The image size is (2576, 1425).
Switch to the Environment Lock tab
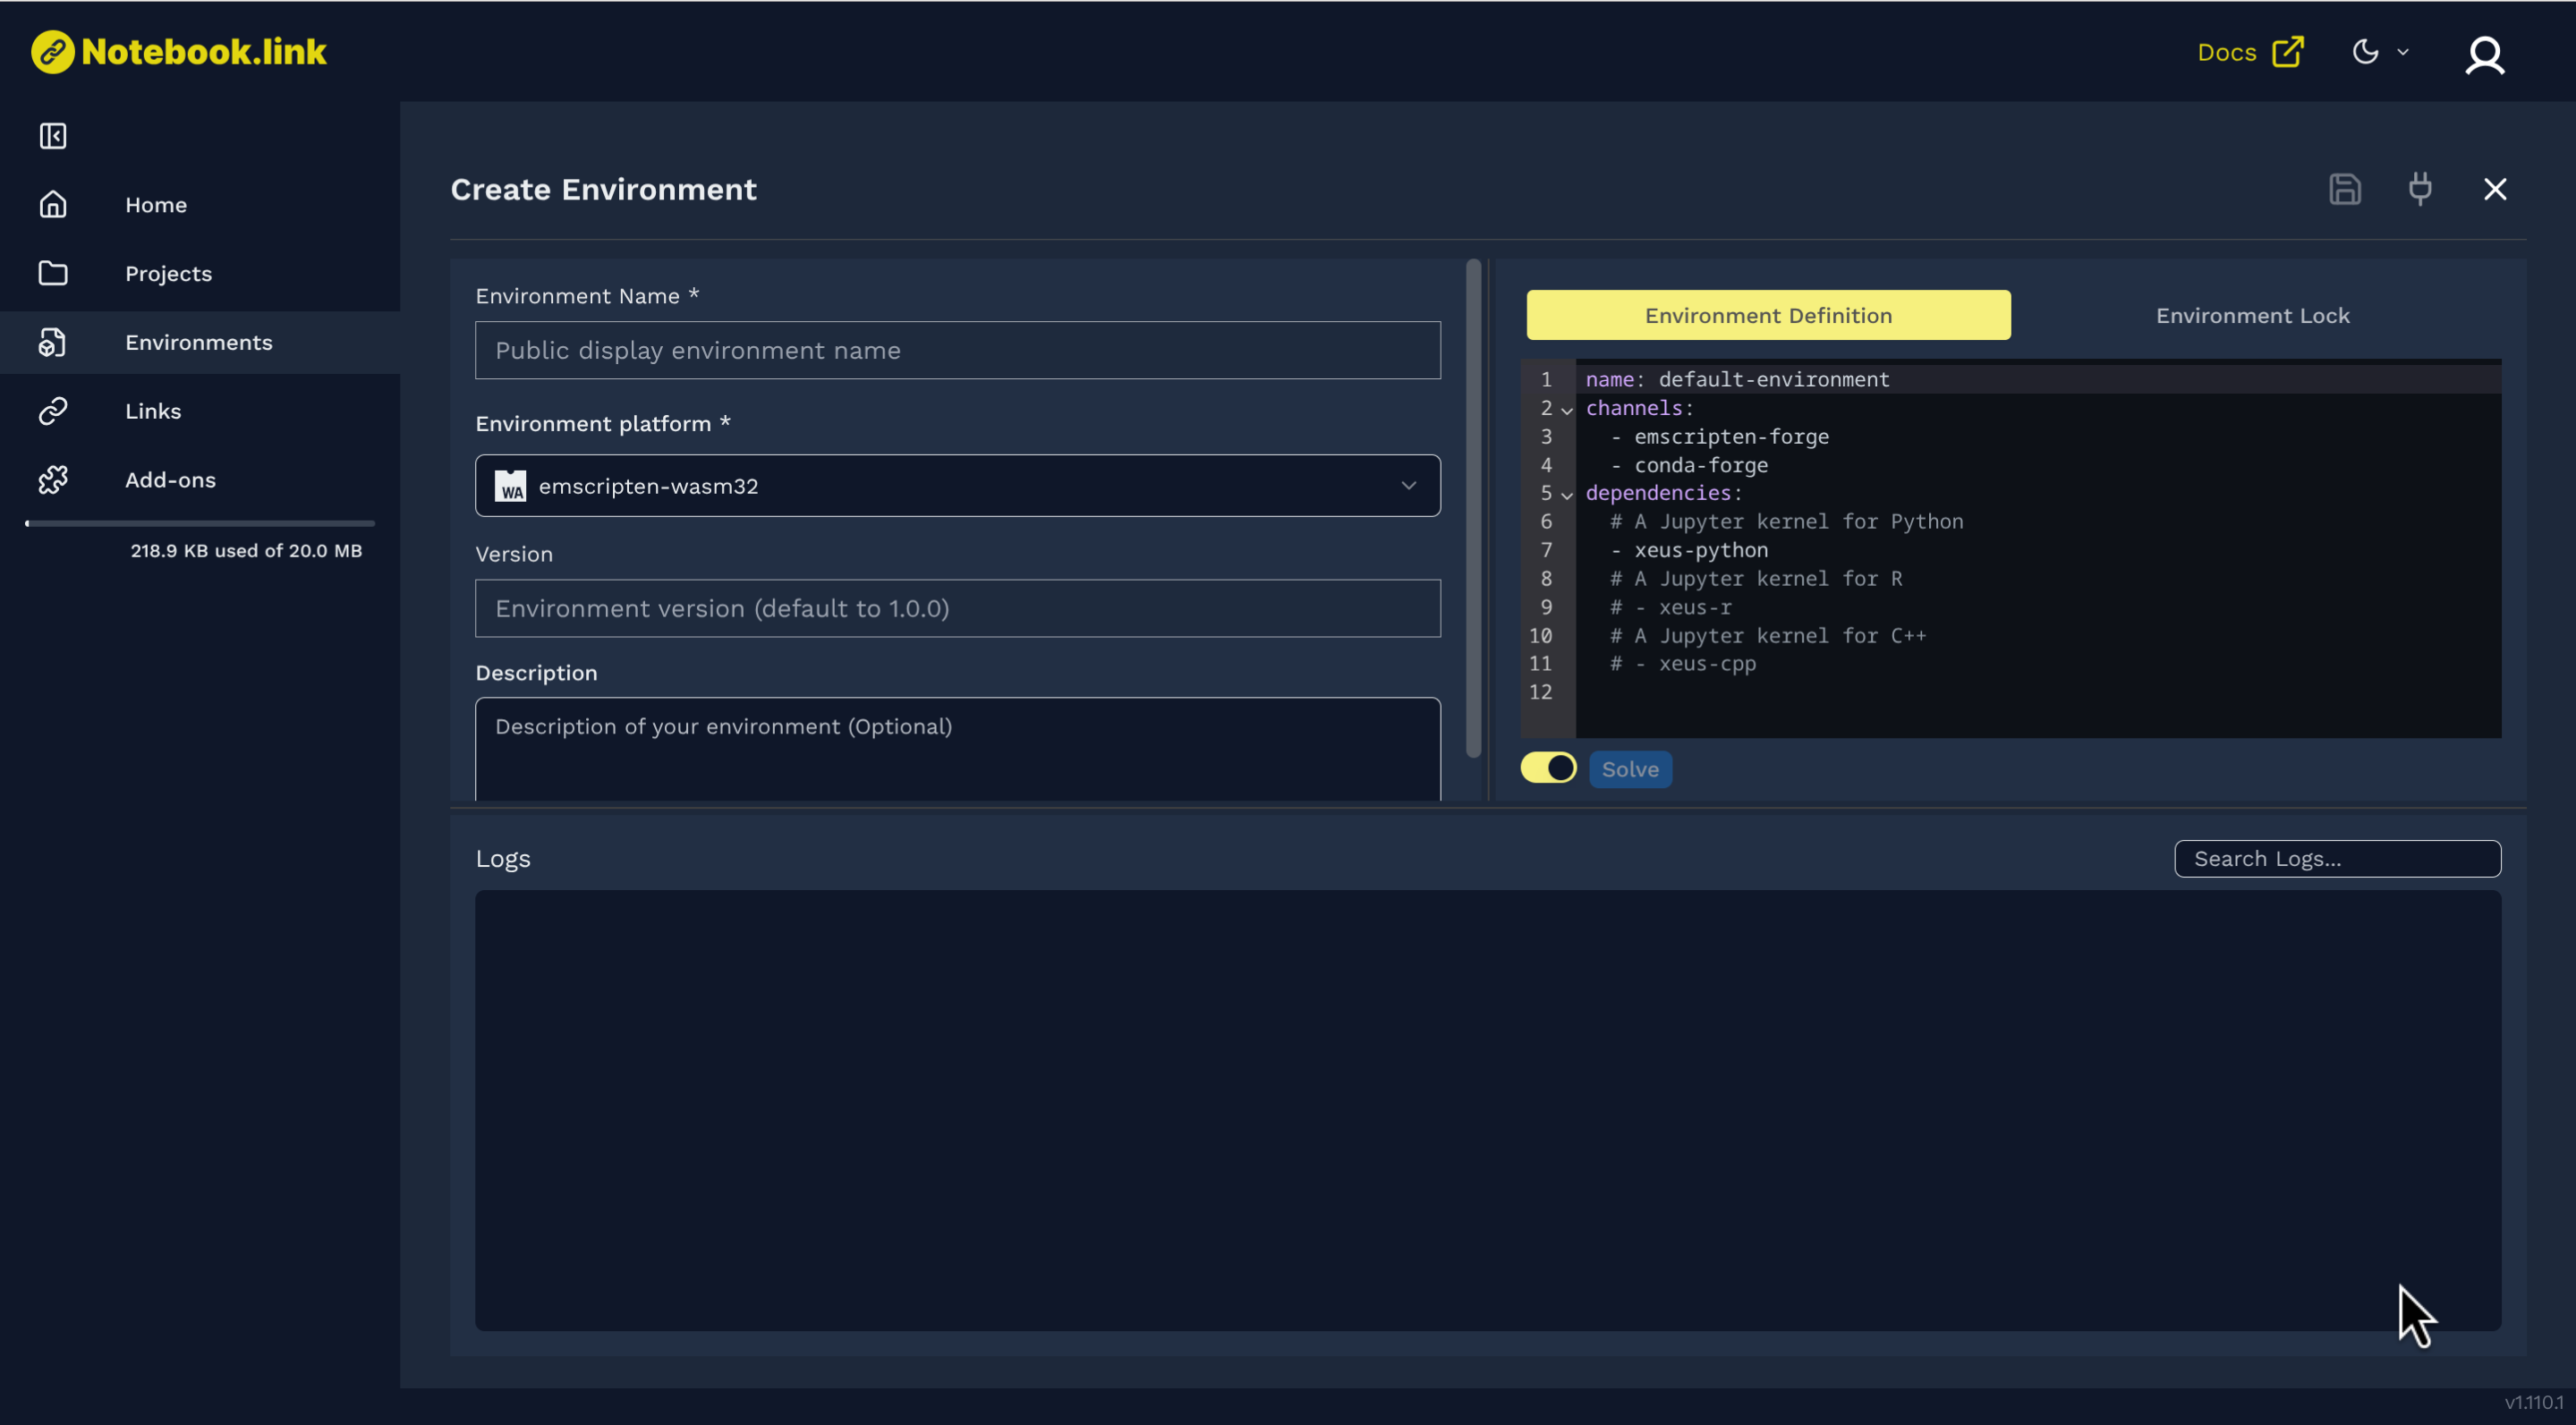(x=2252, y=315)
